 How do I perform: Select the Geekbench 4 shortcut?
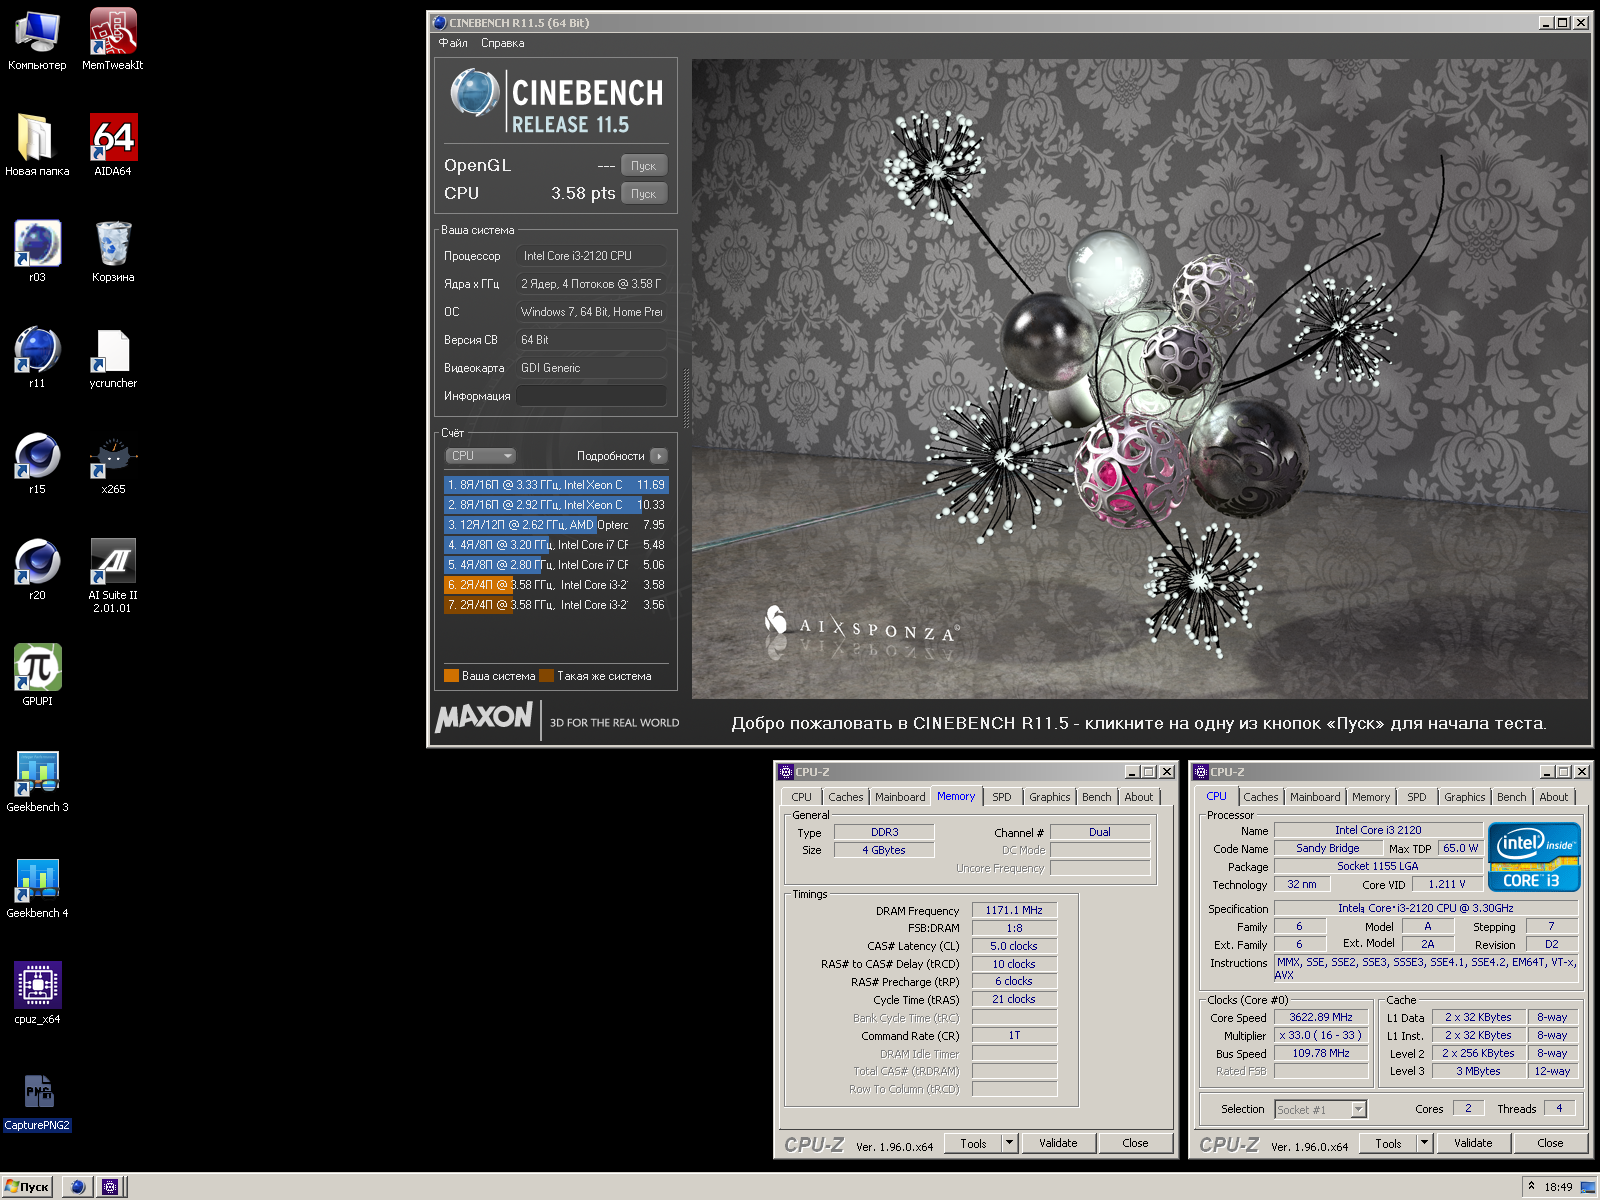coord(37,888)
